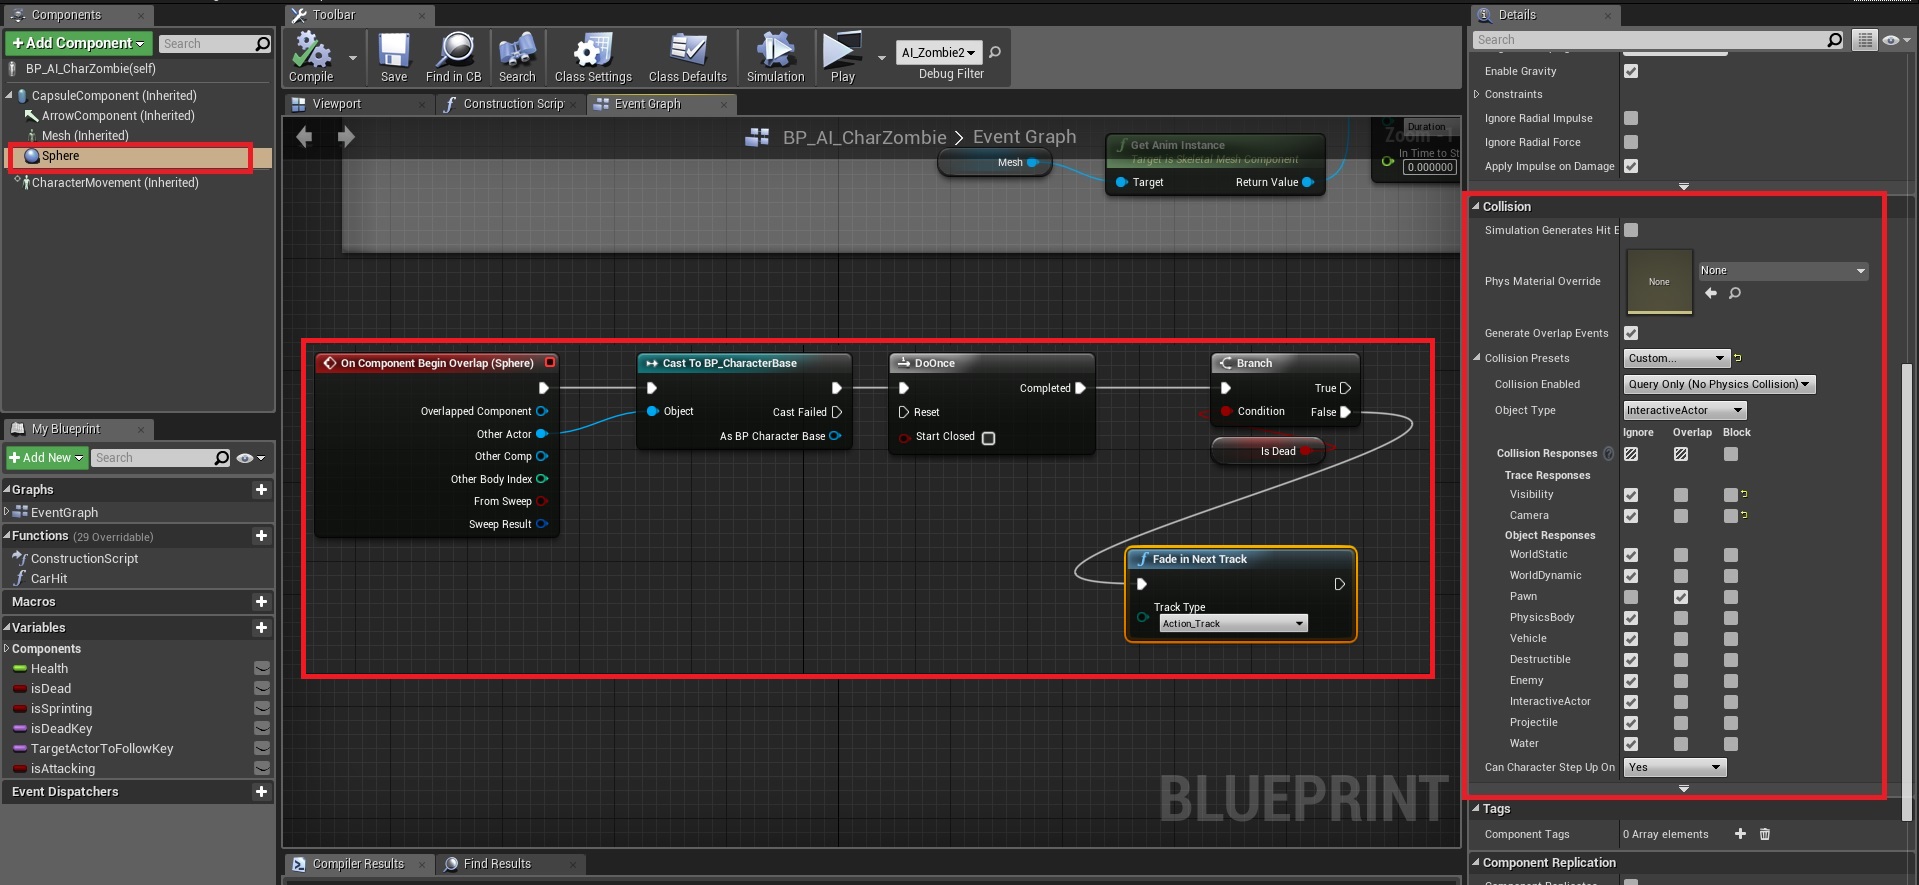The image size is (1919, 885).
Task: Disable Generate Overlap Events checkbox
Action: 1631,333
